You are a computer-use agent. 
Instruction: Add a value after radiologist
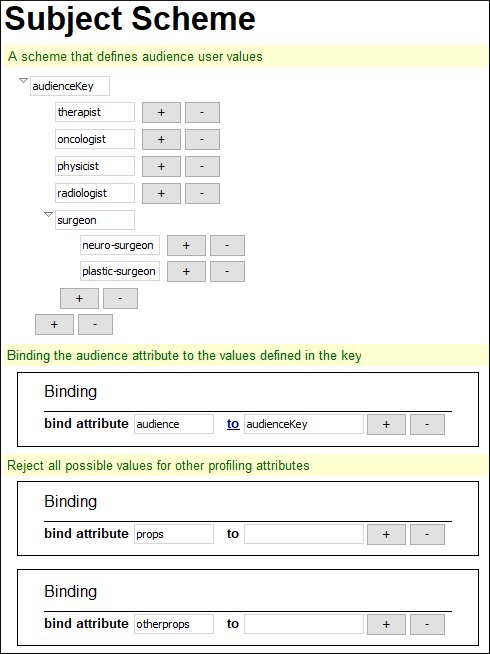(x=161, y=194)
